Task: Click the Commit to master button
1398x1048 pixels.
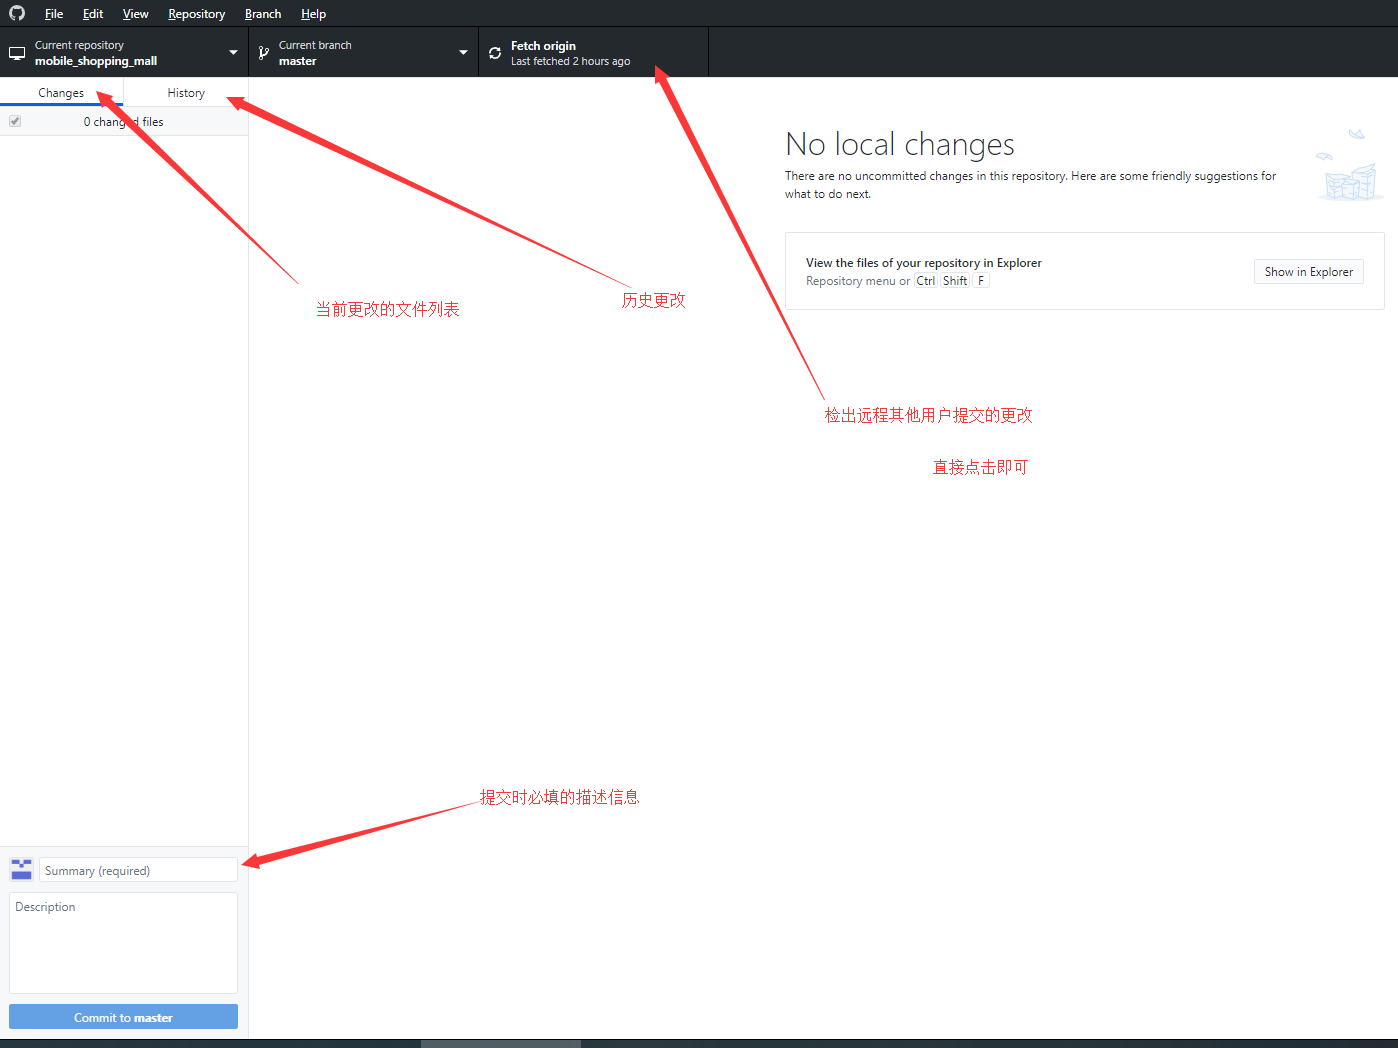Action: [123, 1017]
